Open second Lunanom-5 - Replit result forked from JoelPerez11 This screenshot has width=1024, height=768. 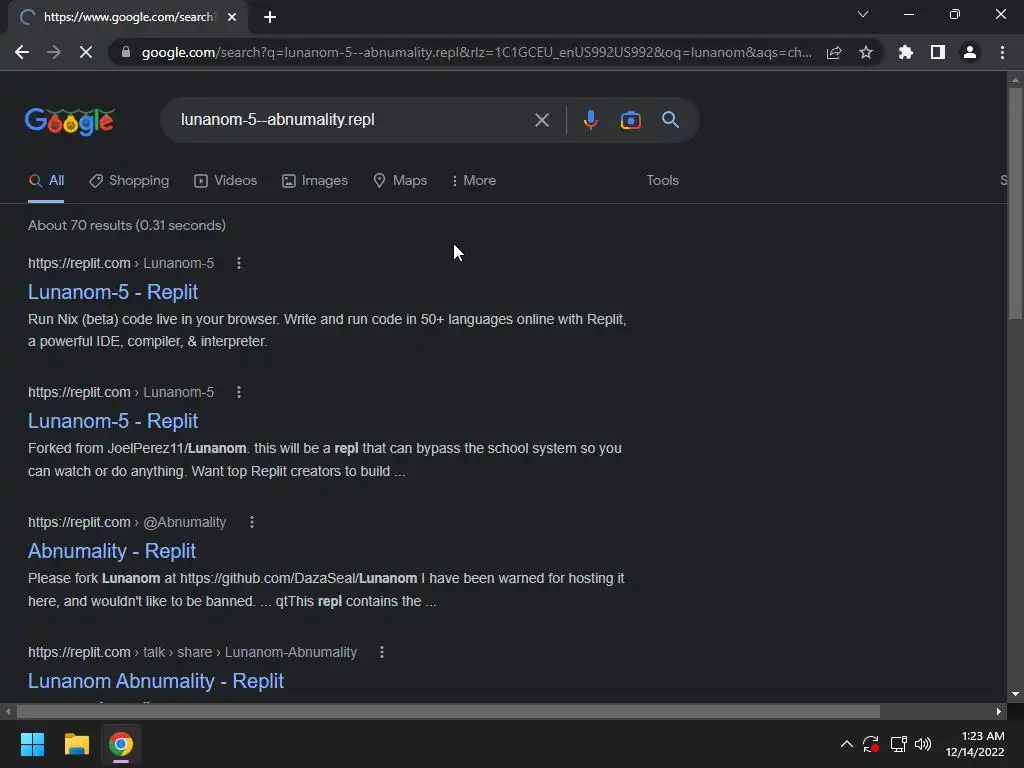112,421
